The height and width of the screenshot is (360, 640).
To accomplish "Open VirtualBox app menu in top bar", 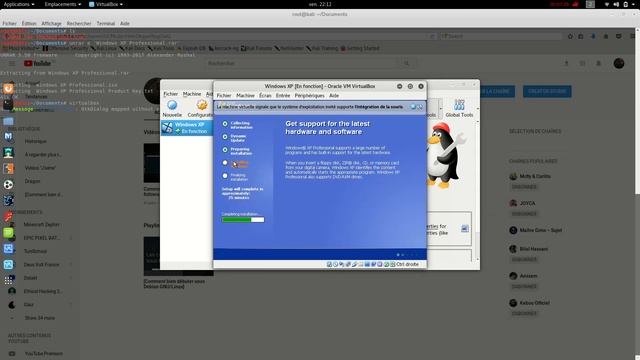I will coord(106,4).
